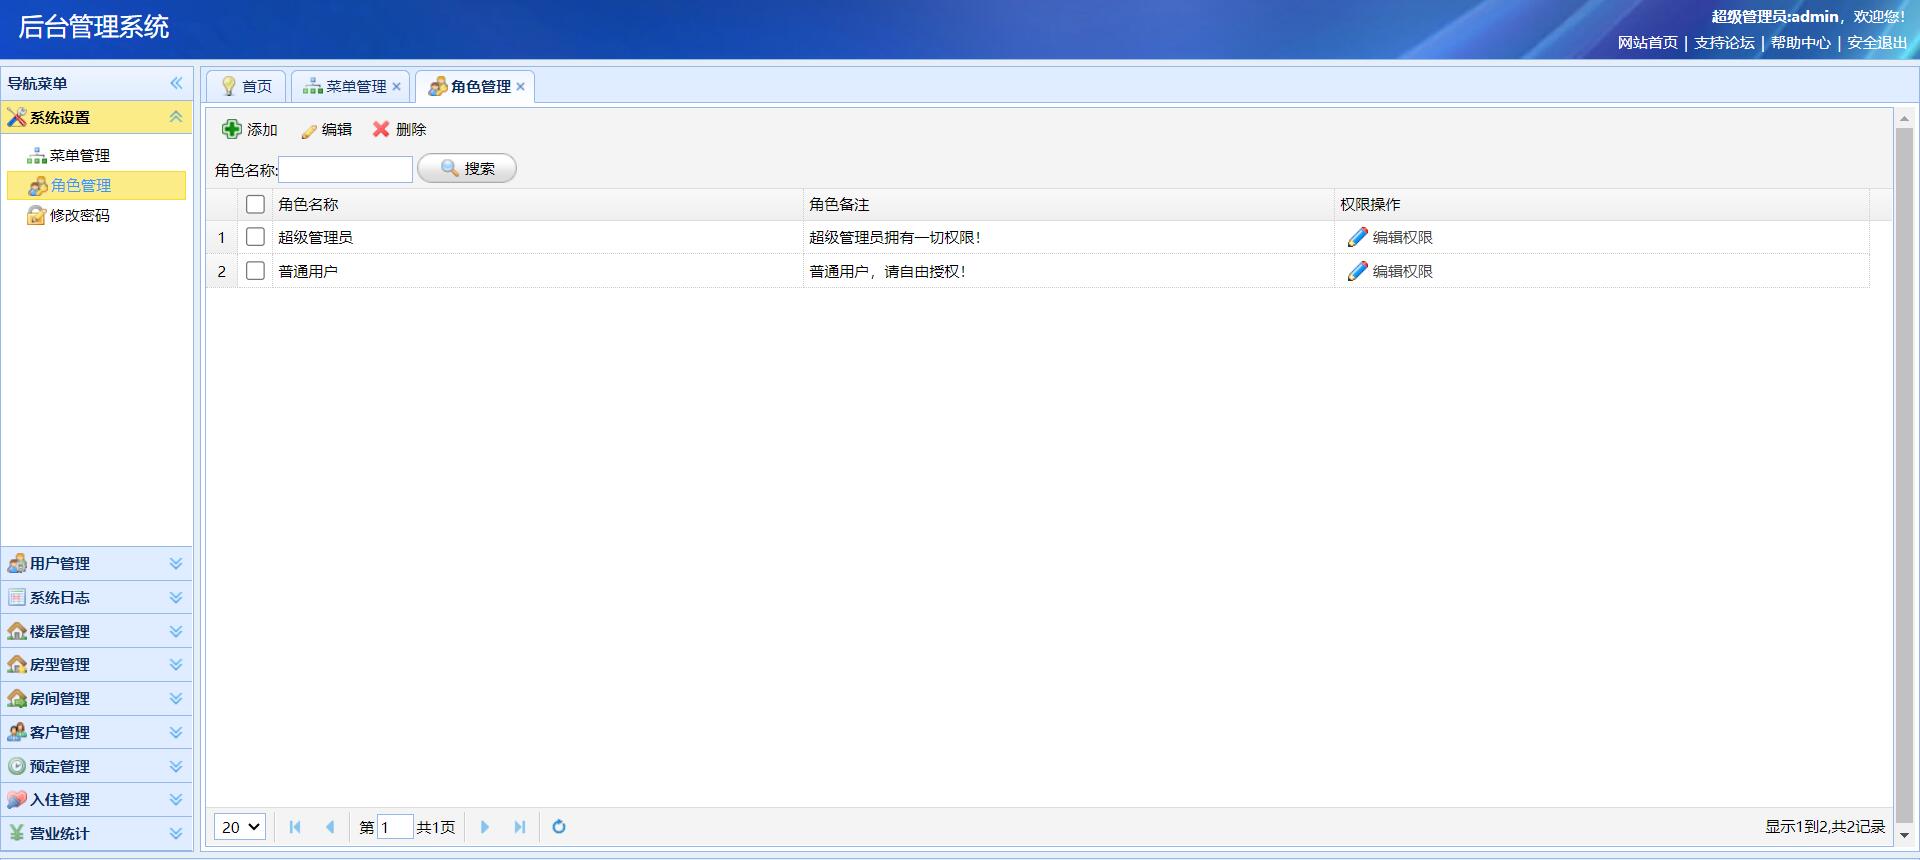Toggle the select-all checkbox in table header
Image resolution: width=1920 pixels, height=860 pixels.
[255, 204]
